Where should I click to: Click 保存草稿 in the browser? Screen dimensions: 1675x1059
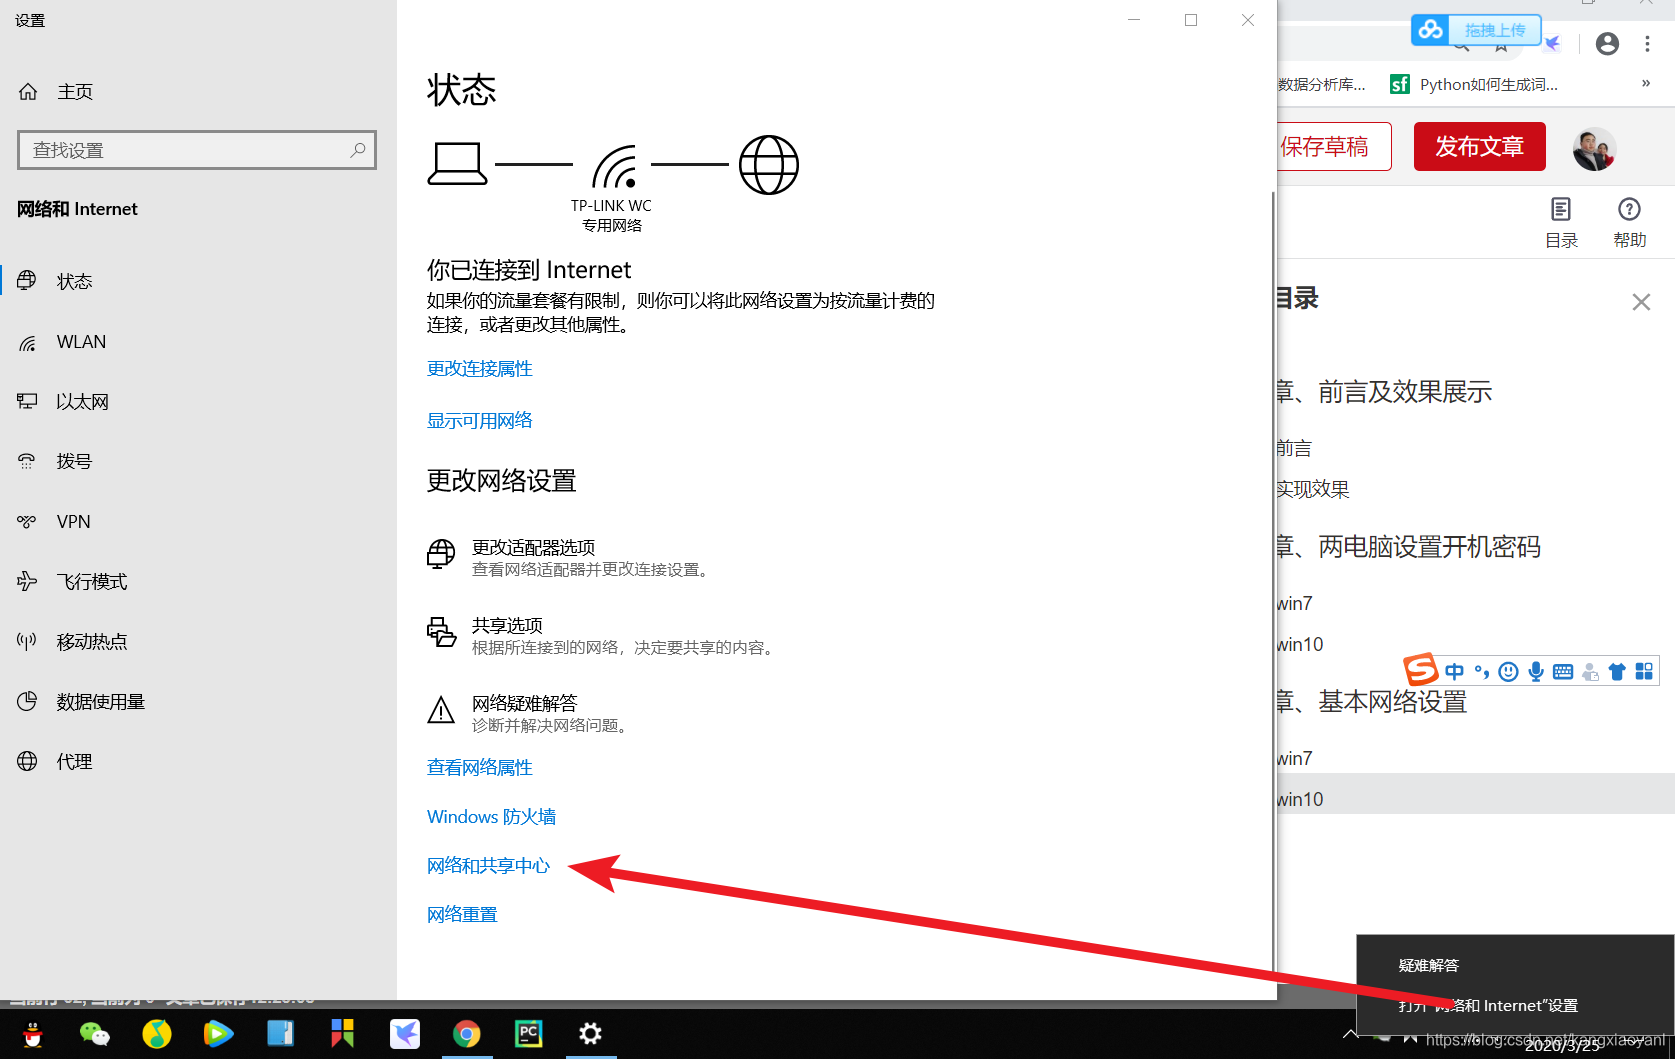[1333, 147]
